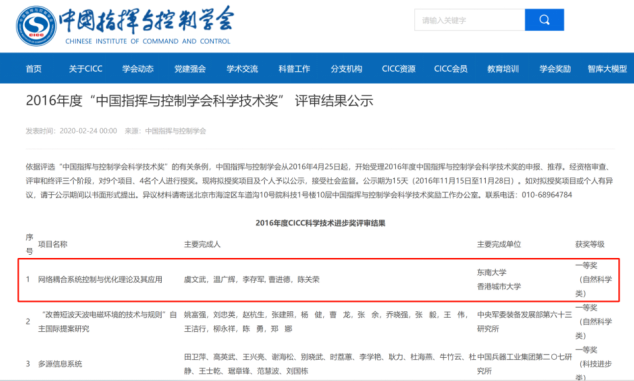The width and height of the screenshot is (634, 381).
Task: Open the 关于CICC menu item
Action: point(85,69)
